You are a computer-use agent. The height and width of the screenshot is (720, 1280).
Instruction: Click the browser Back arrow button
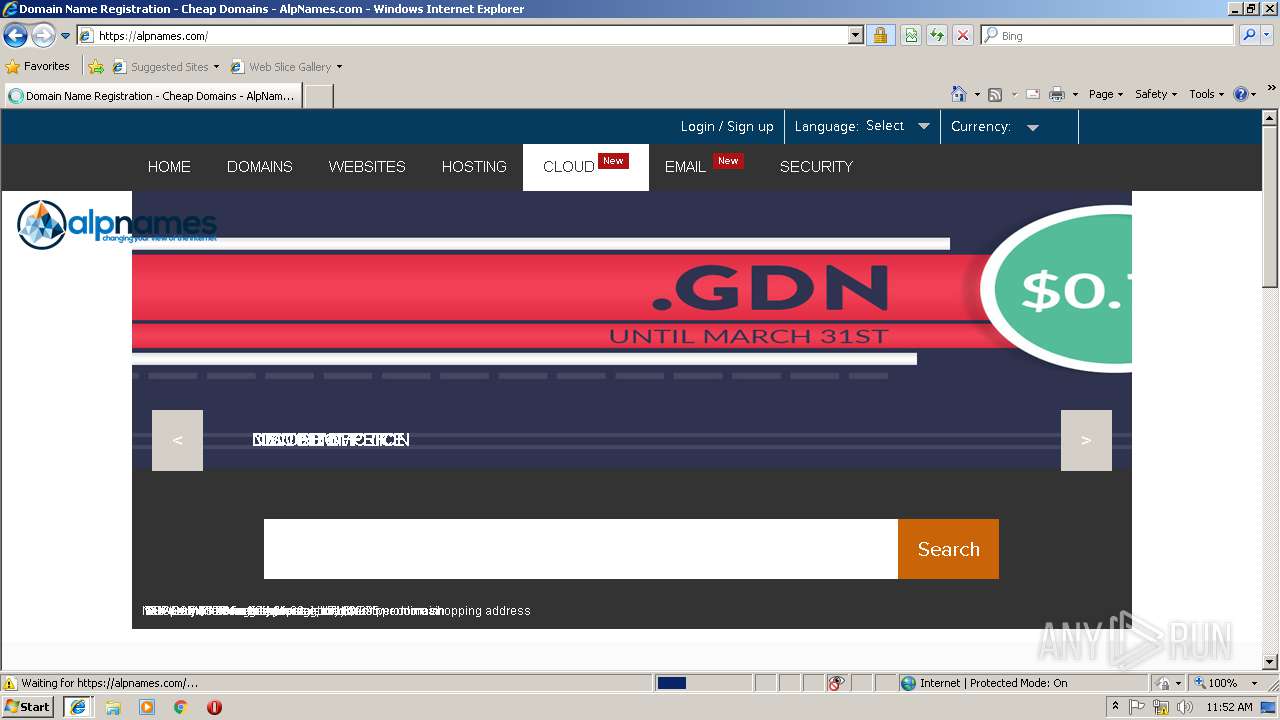coord(15,36)
